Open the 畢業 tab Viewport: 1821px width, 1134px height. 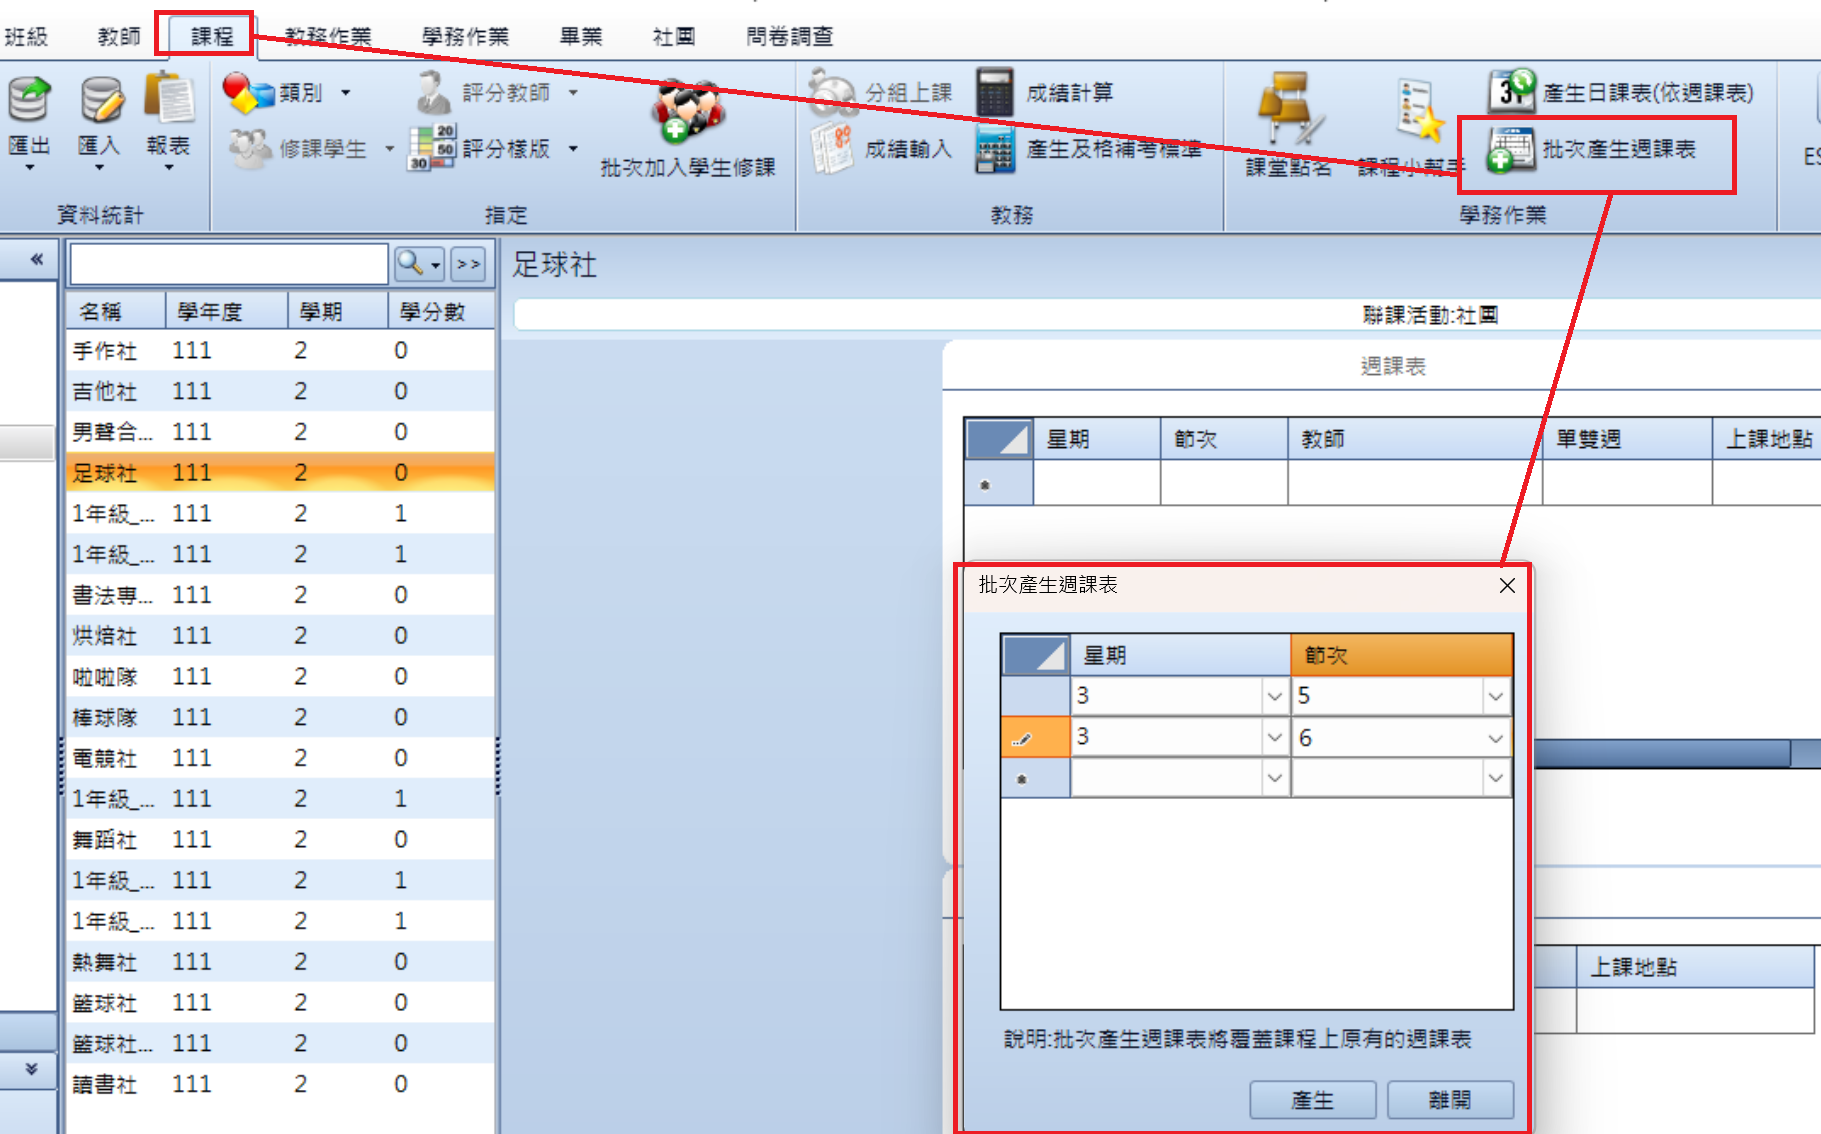click(581, 36)
